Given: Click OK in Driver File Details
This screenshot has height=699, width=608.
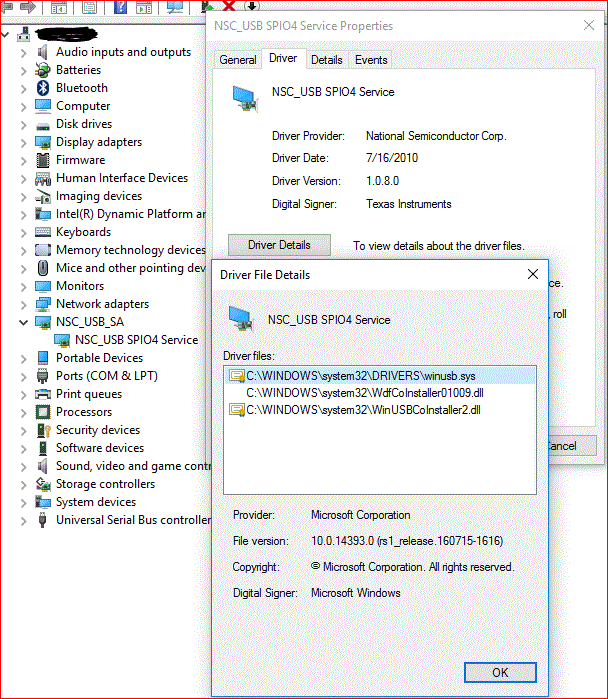Looking at the screenshot, I should (500, 672).
